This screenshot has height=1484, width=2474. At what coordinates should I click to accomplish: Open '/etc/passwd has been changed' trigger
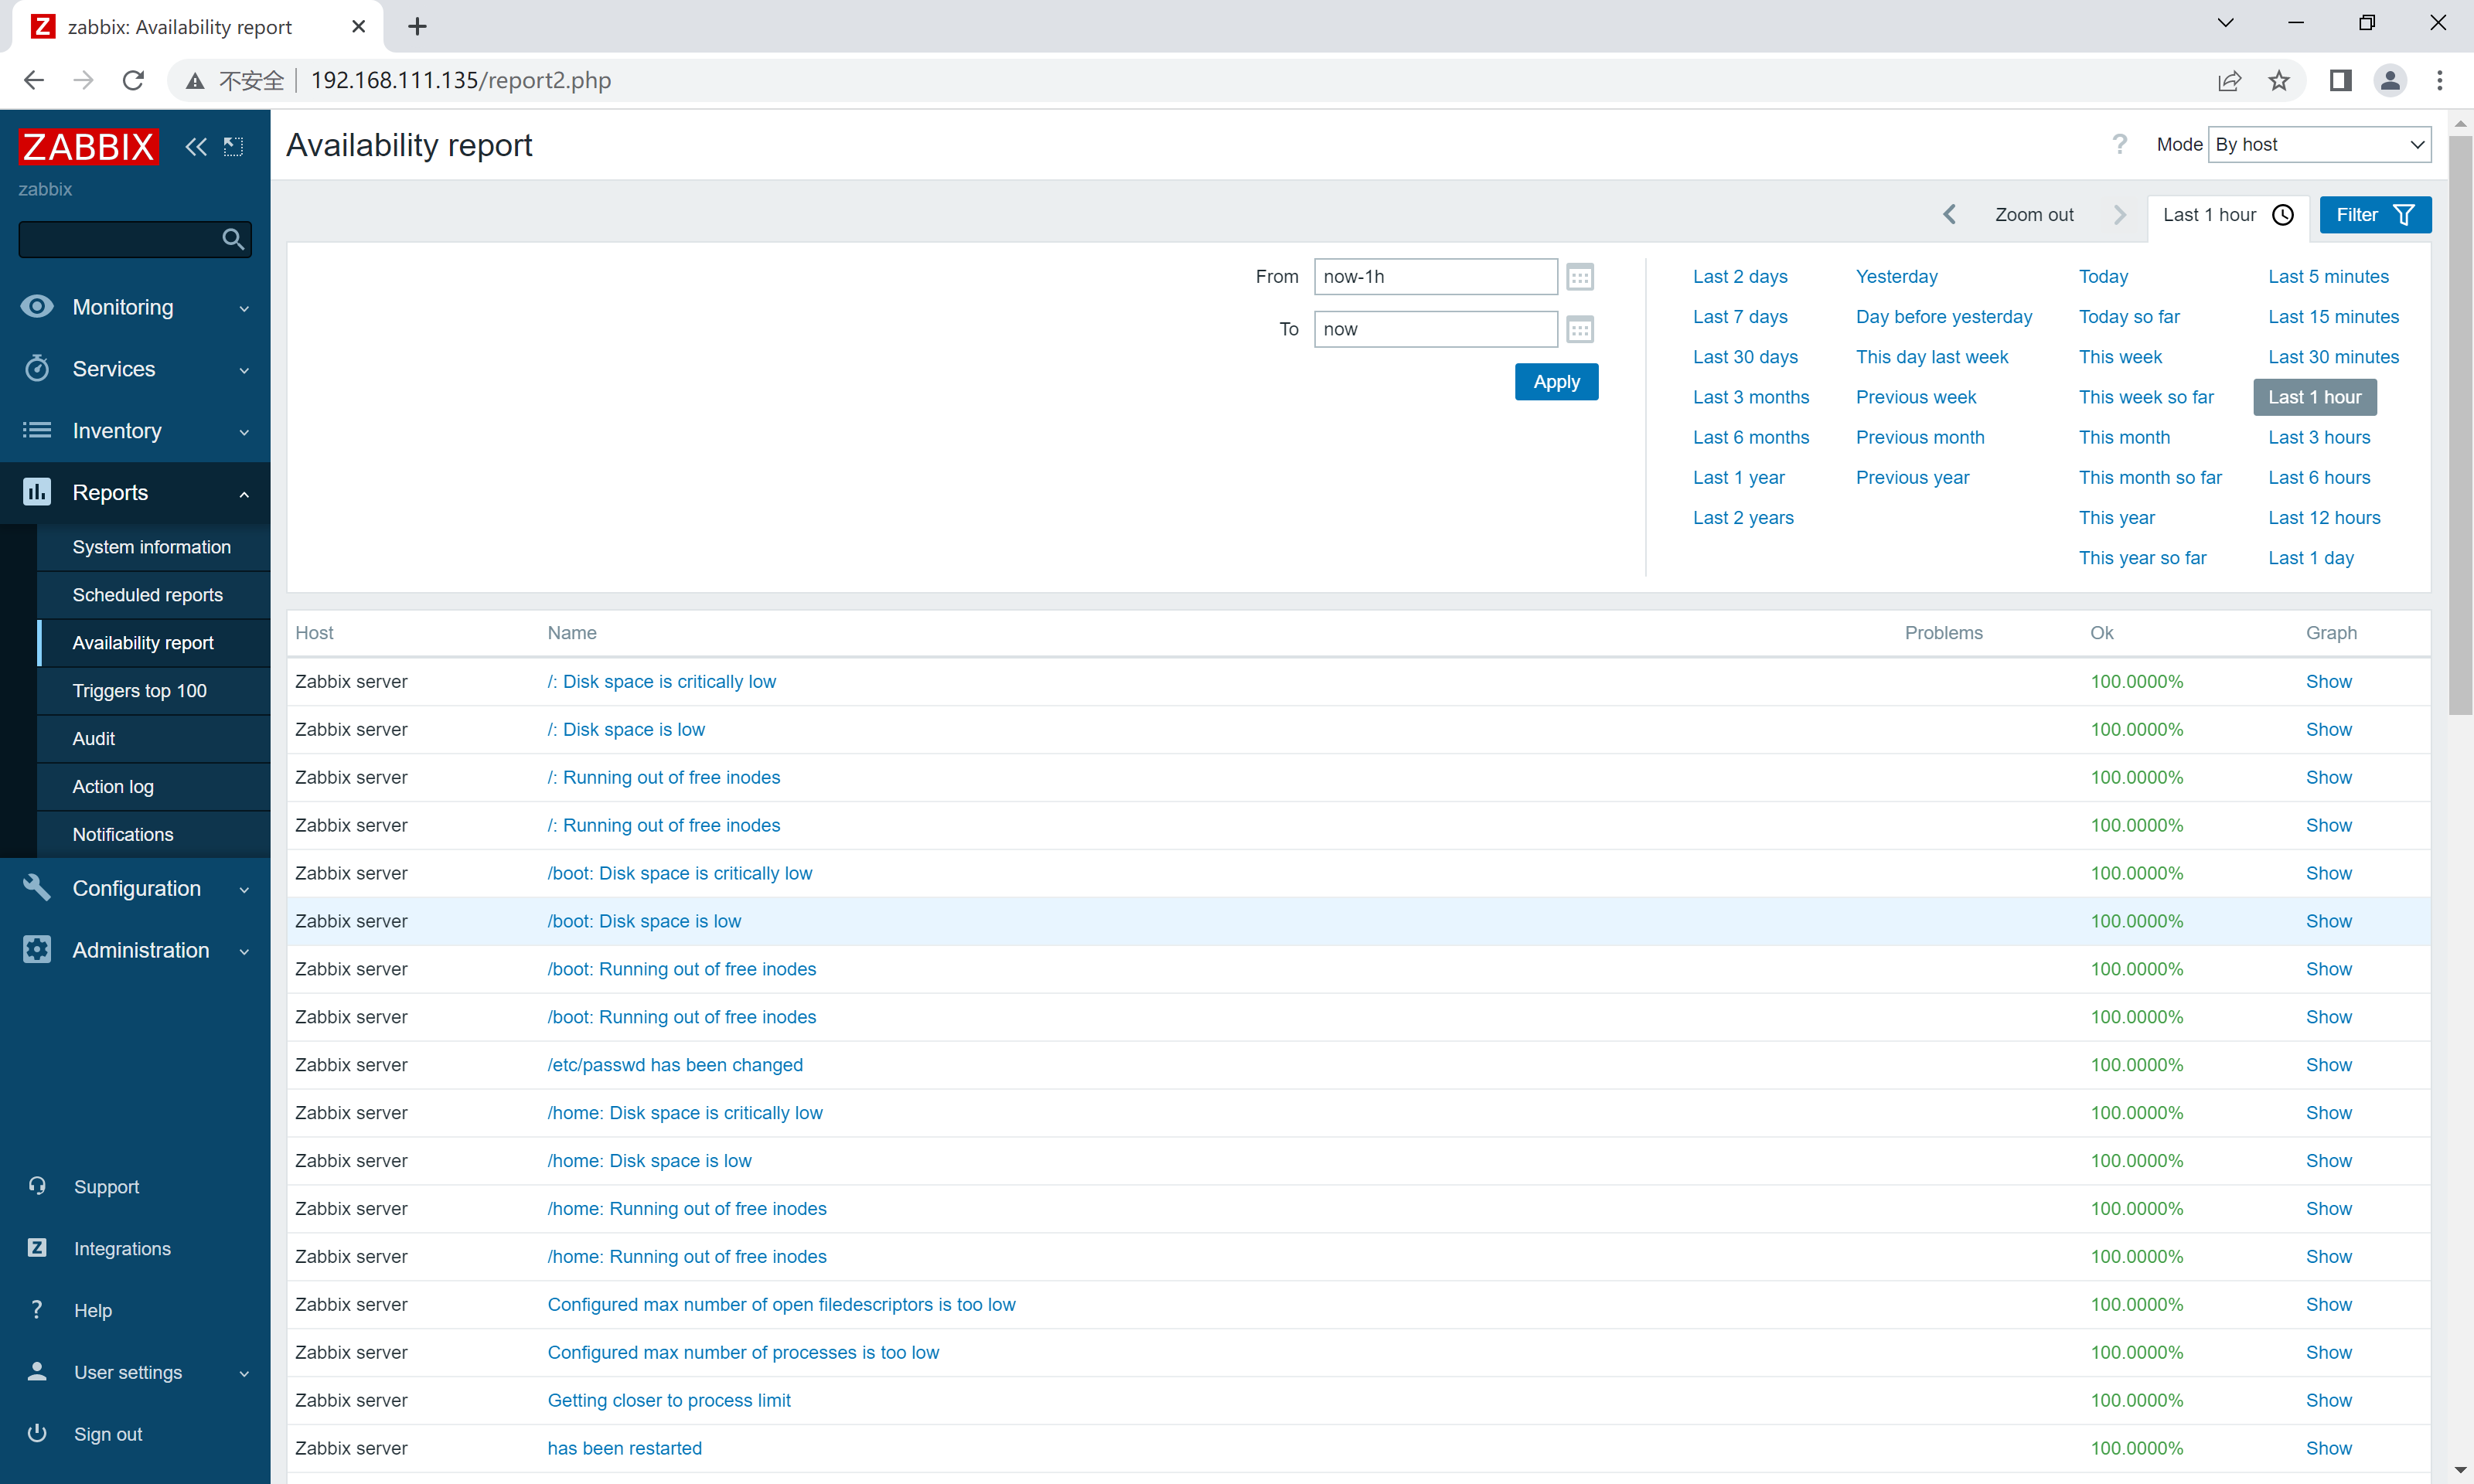[675, 1064]
